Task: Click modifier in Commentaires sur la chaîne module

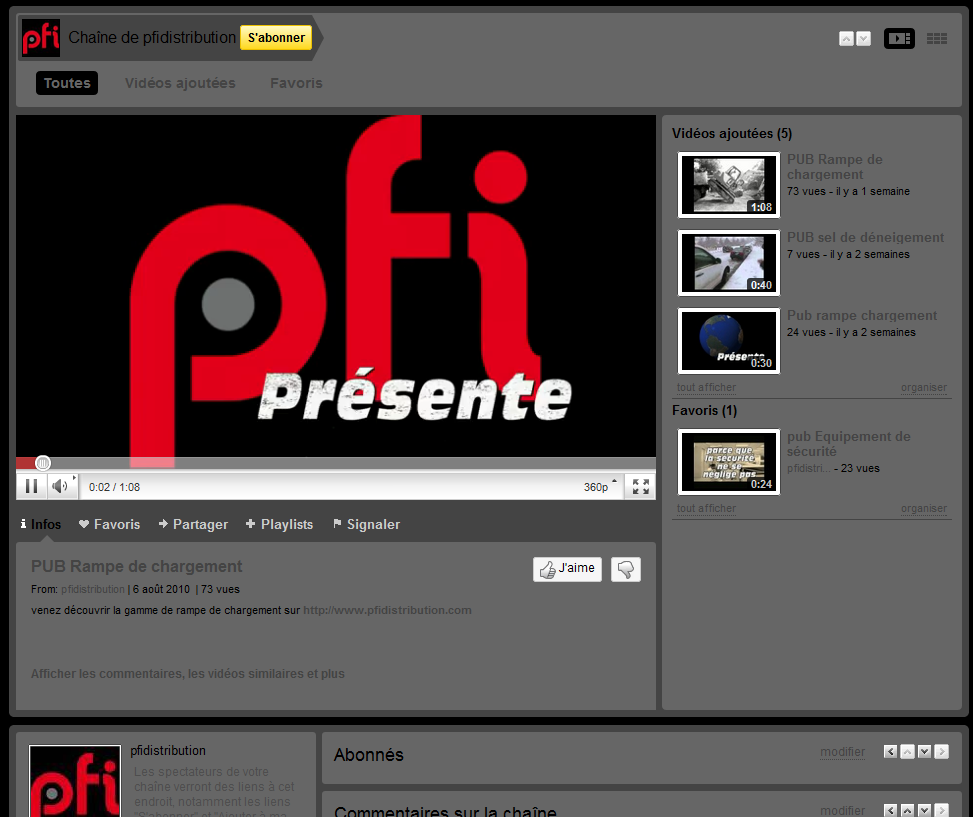Action: click(x=842, y=810)
